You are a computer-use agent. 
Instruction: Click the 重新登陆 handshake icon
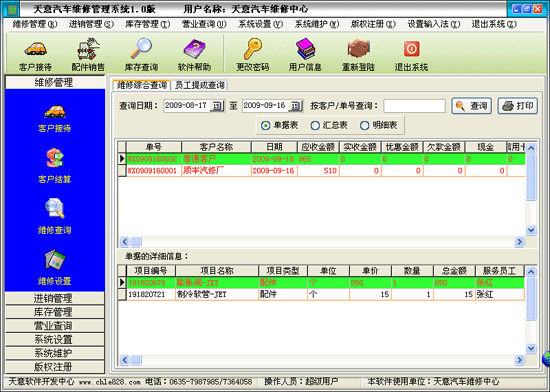(x=358, y=48)
